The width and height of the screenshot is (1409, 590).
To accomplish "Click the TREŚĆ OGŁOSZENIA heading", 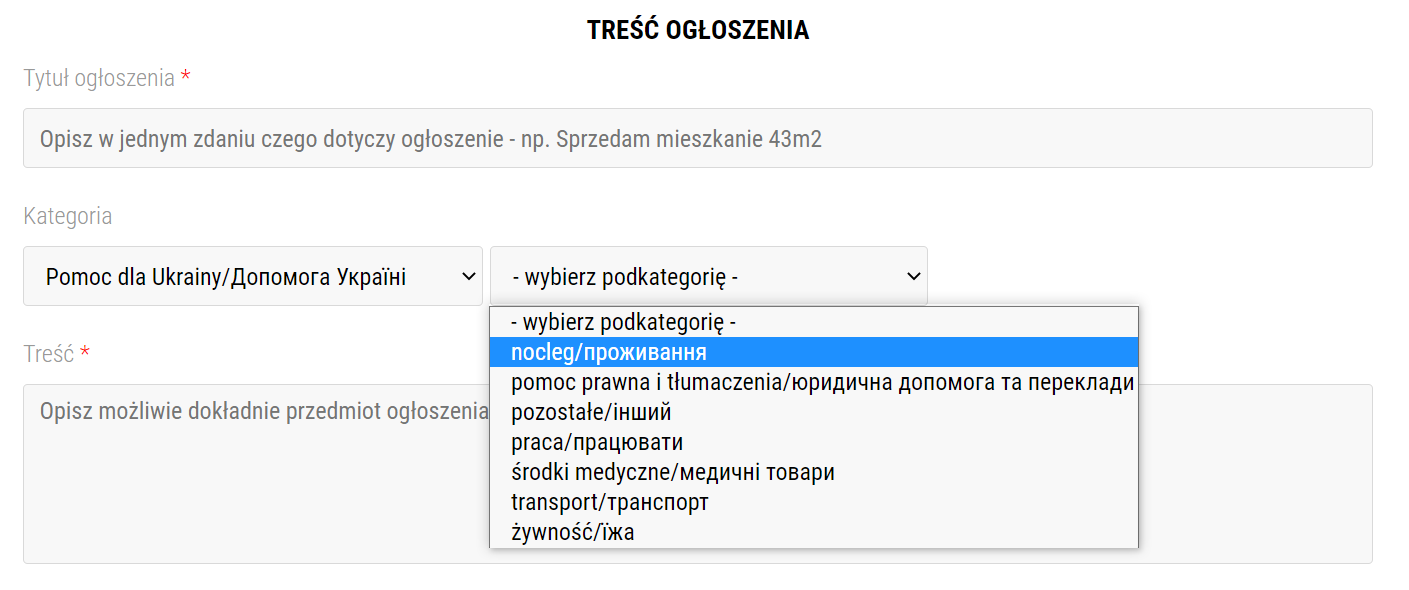I will tap(698, 31).
